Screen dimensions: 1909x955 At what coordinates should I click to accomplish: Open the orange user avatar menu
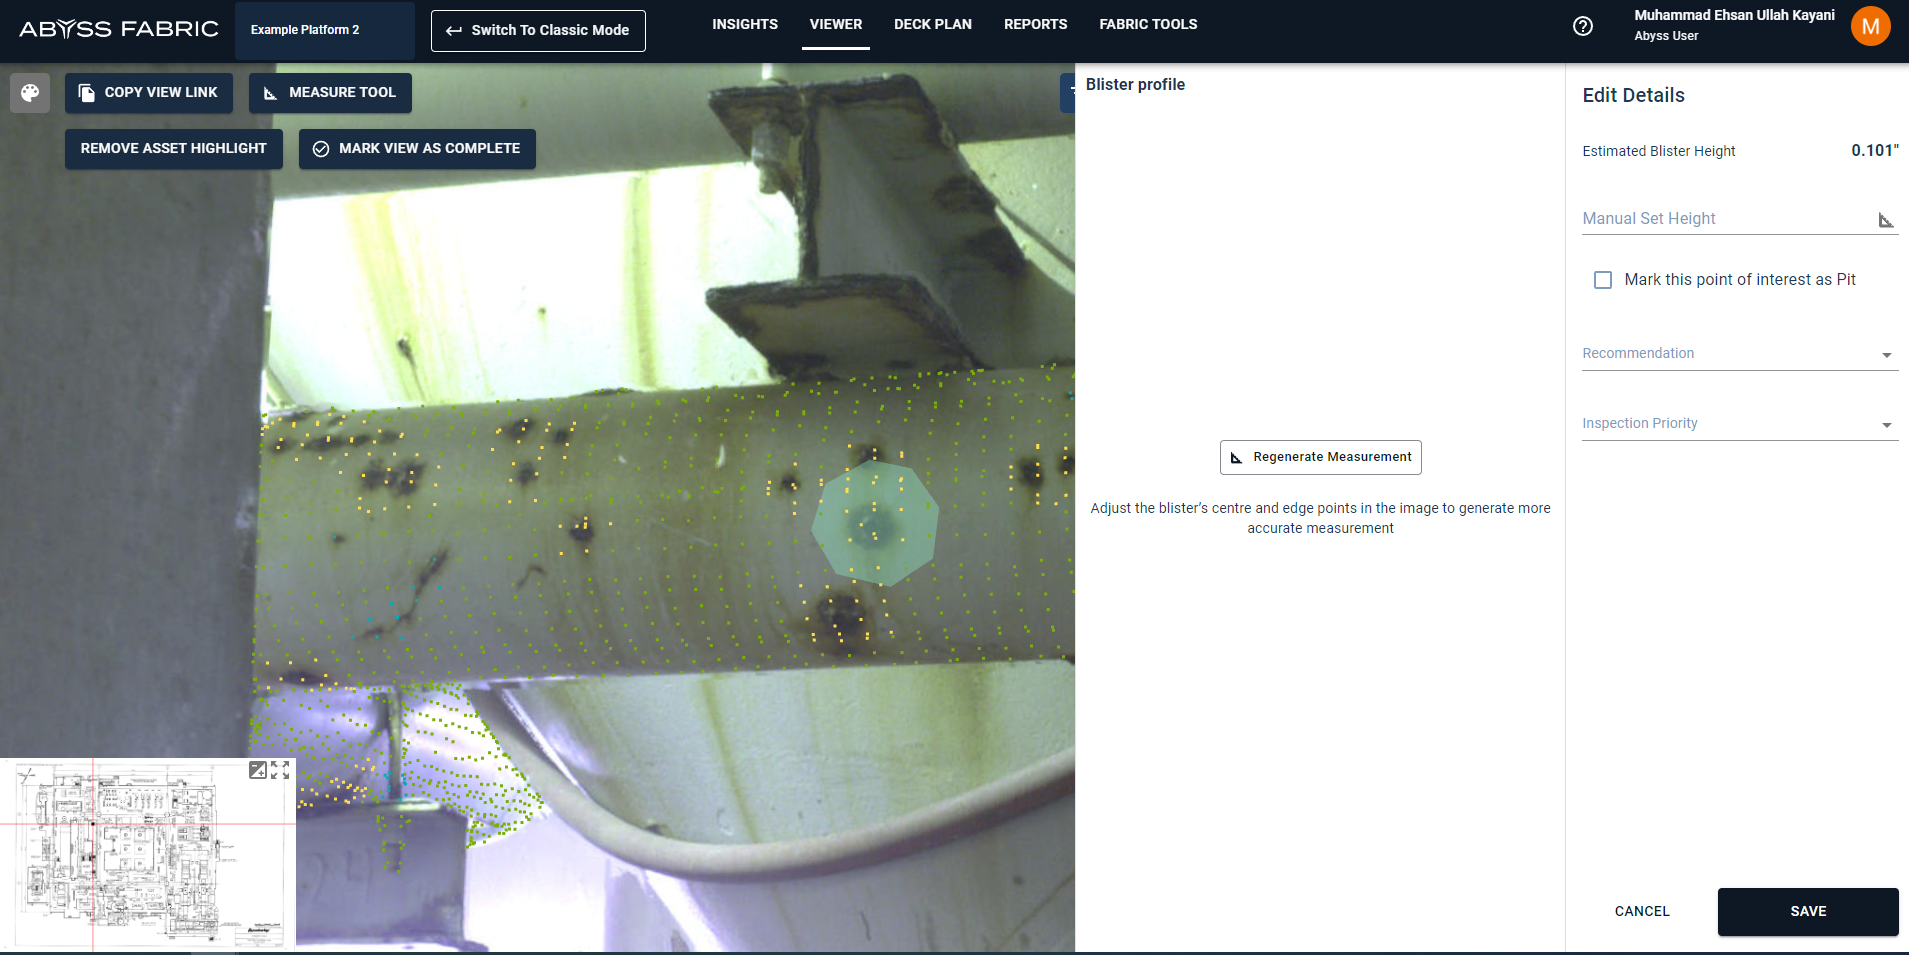coord(1869,26)
